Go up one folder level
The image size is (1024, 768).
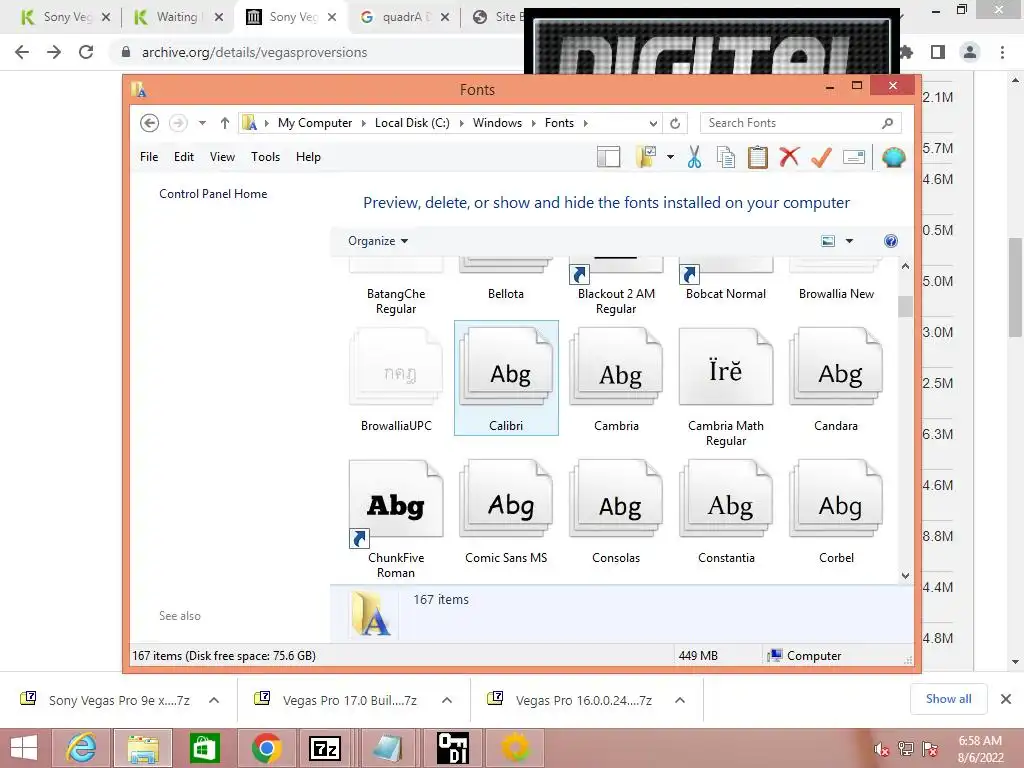tap(225, 123)
